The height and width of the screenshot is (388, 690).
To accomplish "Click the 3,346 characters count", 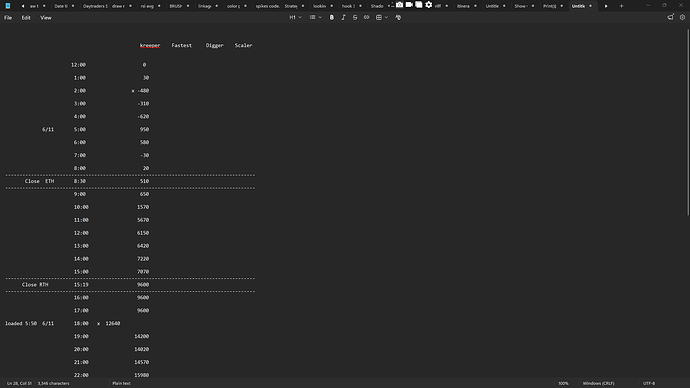I will point(53,383).
